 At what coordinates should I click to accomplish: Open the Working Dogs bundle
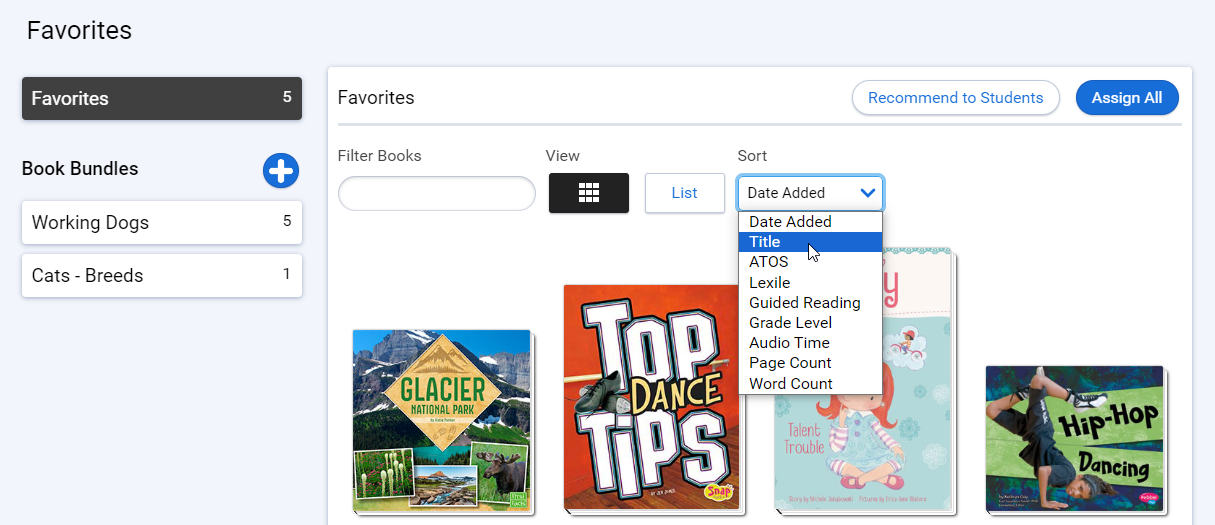pos(162,222)
